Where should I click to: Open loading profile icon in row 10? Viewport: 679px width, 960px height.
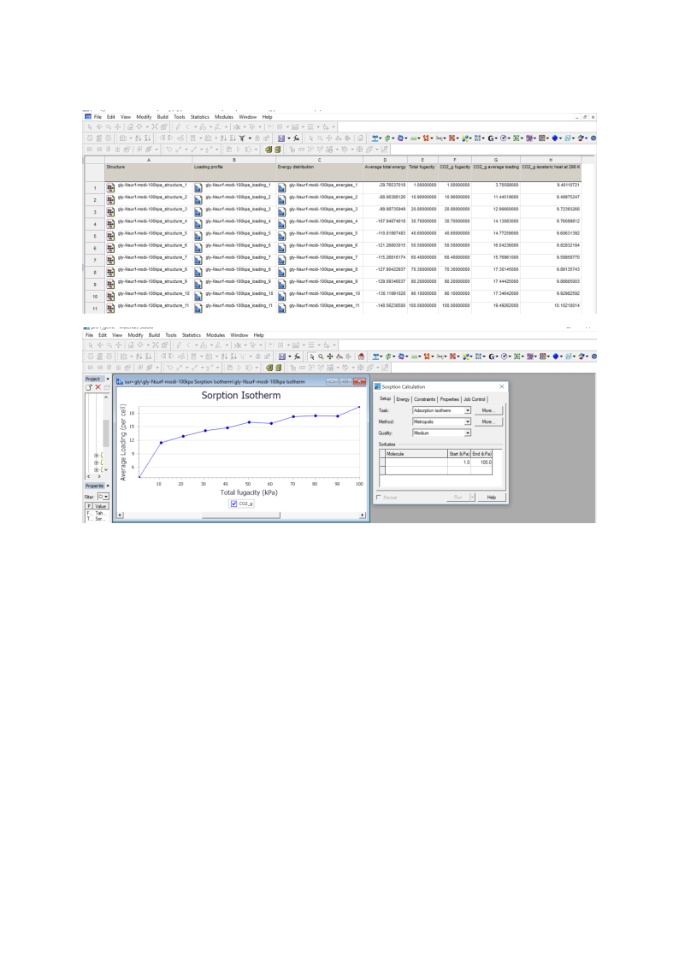coord(198,297)
